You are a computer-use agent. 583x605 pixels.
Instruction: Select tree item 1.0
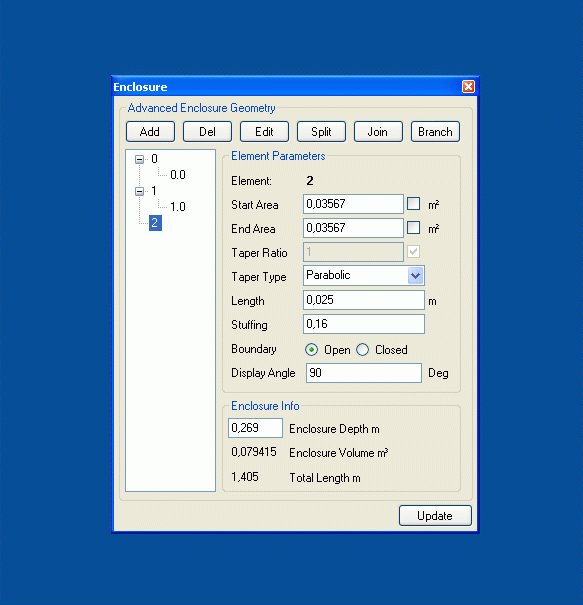(178, 207)
